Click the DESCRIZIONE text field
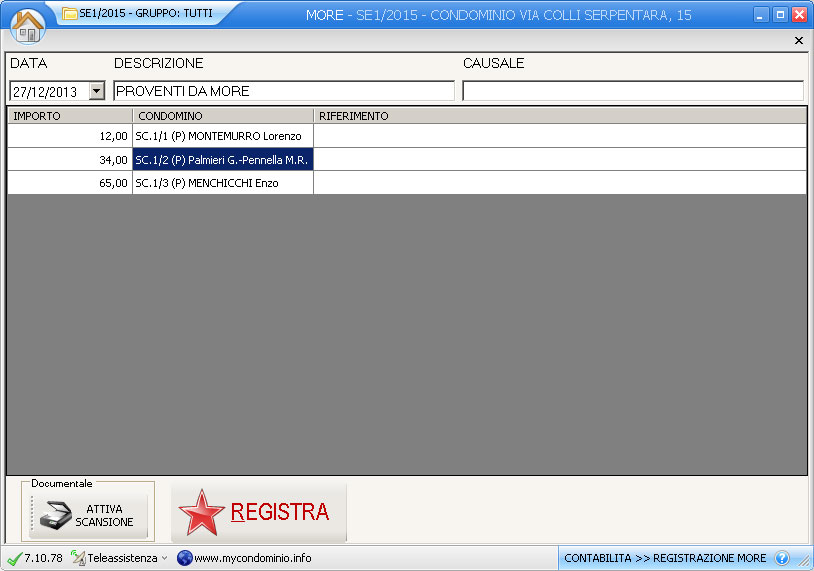This screenshot has width=814, height=571. [284, 91]
